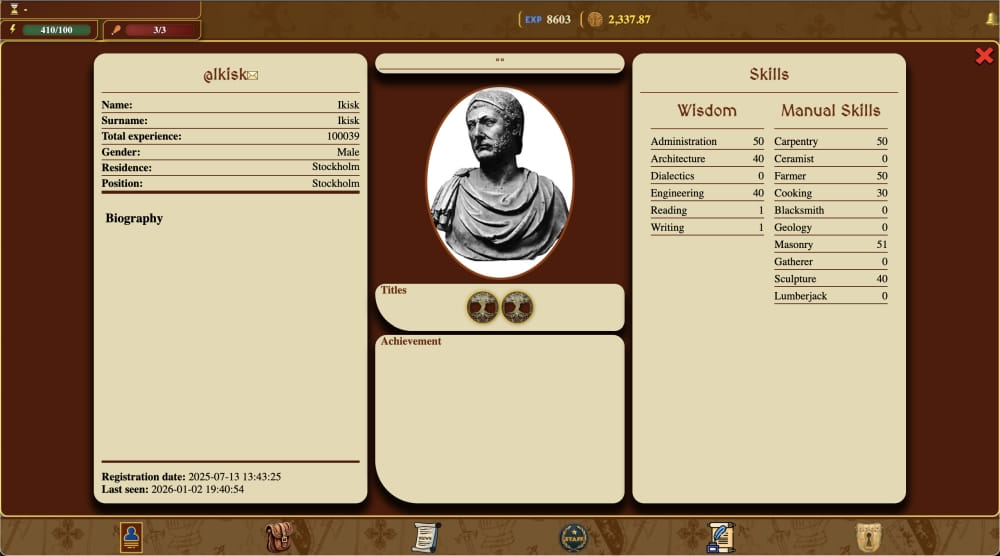This screenshot has height=556, width=1000.
Task: Click the Wisdom column heading
Action: pyautogui.click(x=707, y=110)
